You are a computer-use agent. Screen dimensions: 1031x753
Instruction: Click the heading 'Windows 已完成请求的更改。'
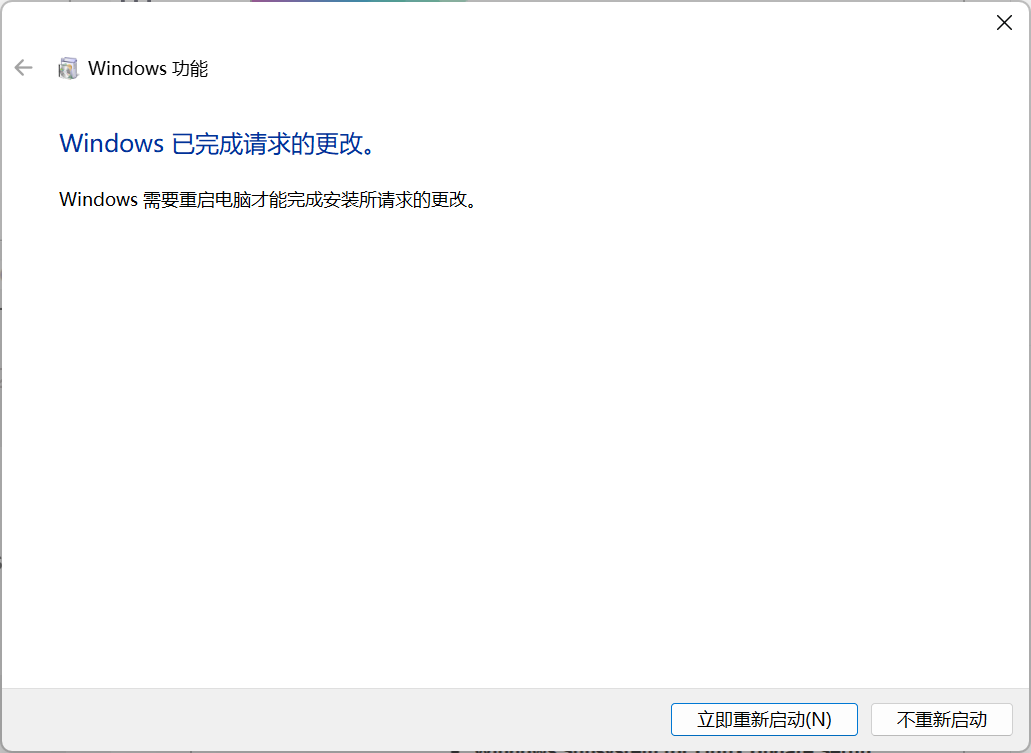tap(218, 143)
